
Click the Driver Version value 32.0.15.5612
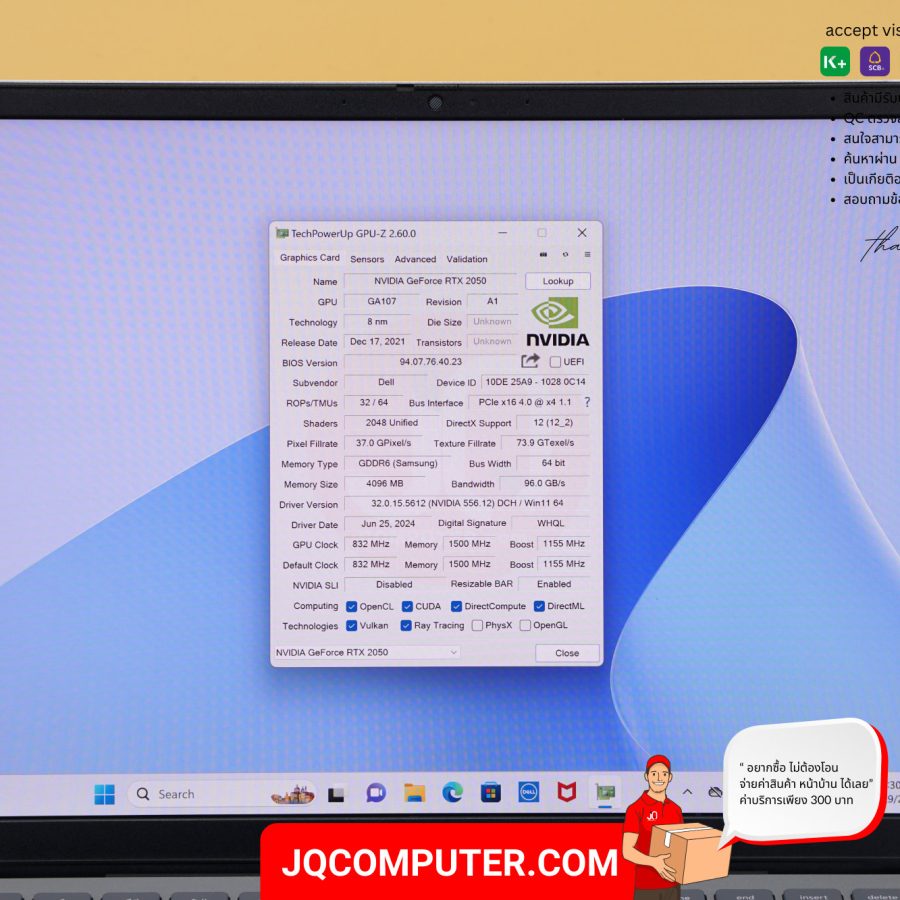tap(467, 503)
